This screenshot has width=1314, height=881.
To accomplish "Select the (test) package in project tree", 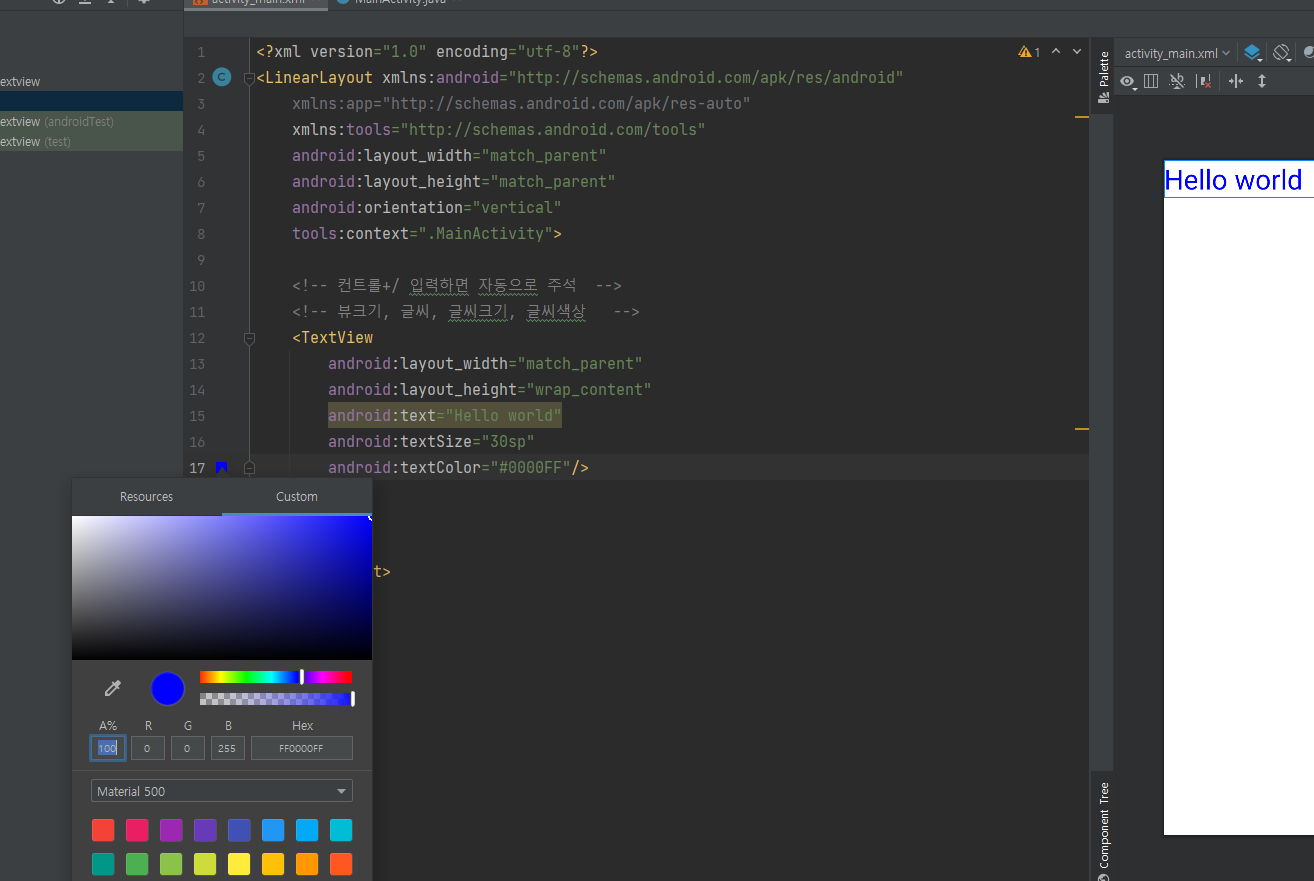I will pyautogui.click(x=91, y=141).
